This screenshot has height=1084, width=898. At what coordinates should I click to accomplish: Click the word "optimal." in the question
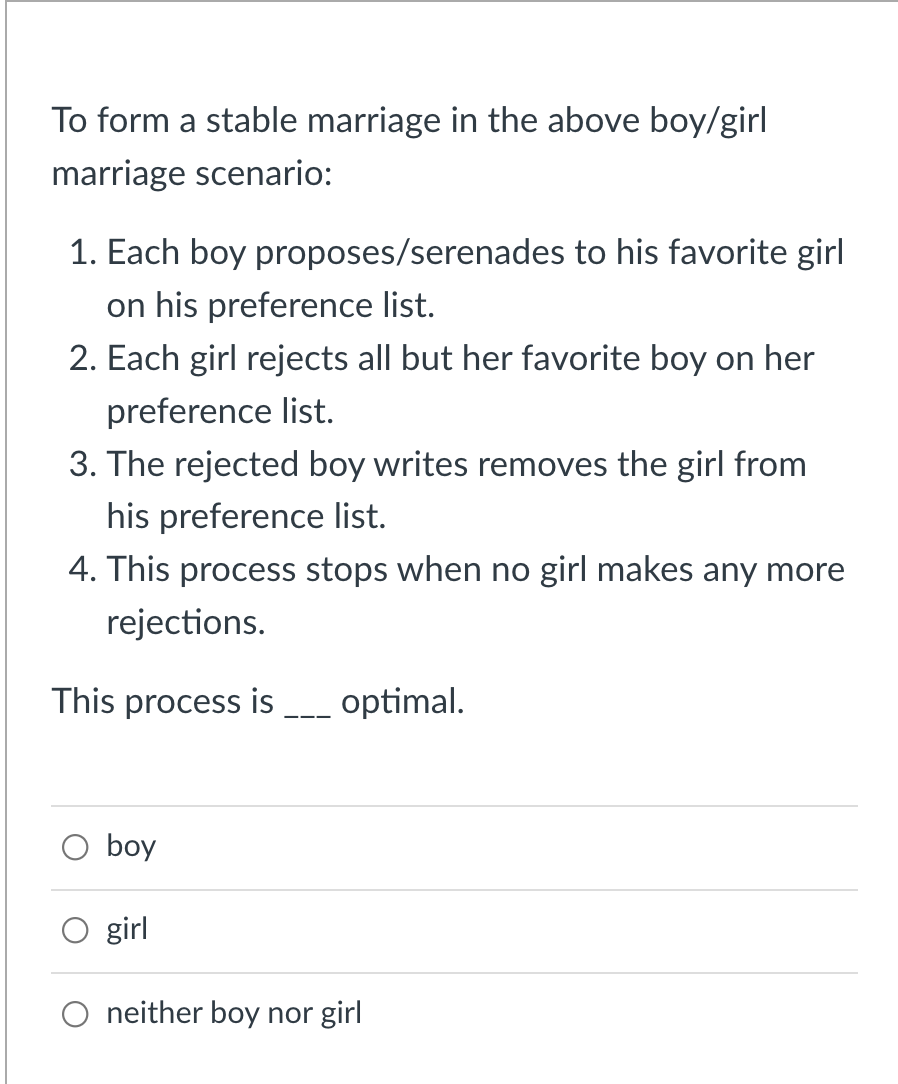[x=402, y=702]
